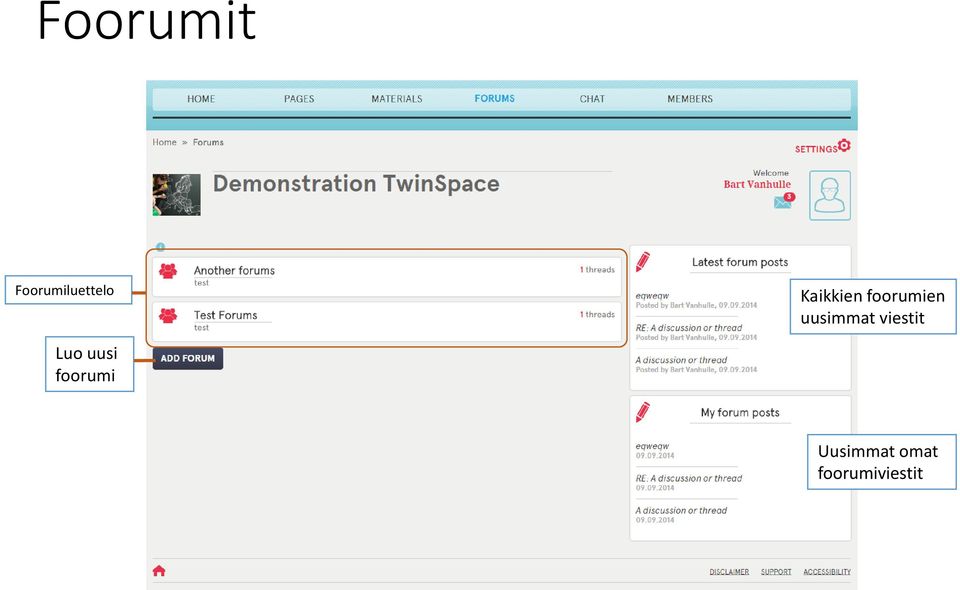This screenshot has height=590, width=960.
Task: Click the DISCLAIMER footer link
Action: tap(729, 572)
